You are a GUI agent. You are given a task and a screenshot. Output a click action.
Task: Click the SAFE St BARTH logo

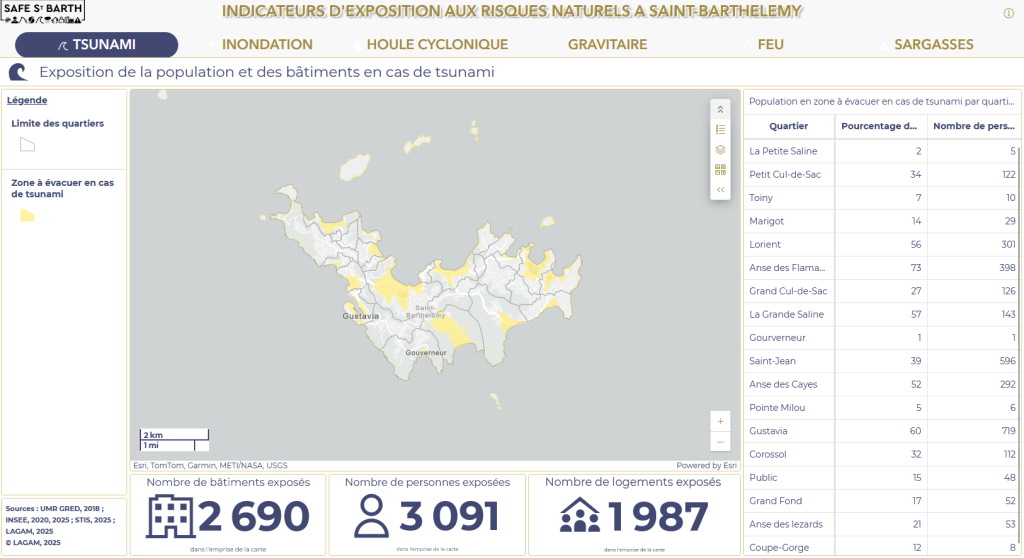43,12
